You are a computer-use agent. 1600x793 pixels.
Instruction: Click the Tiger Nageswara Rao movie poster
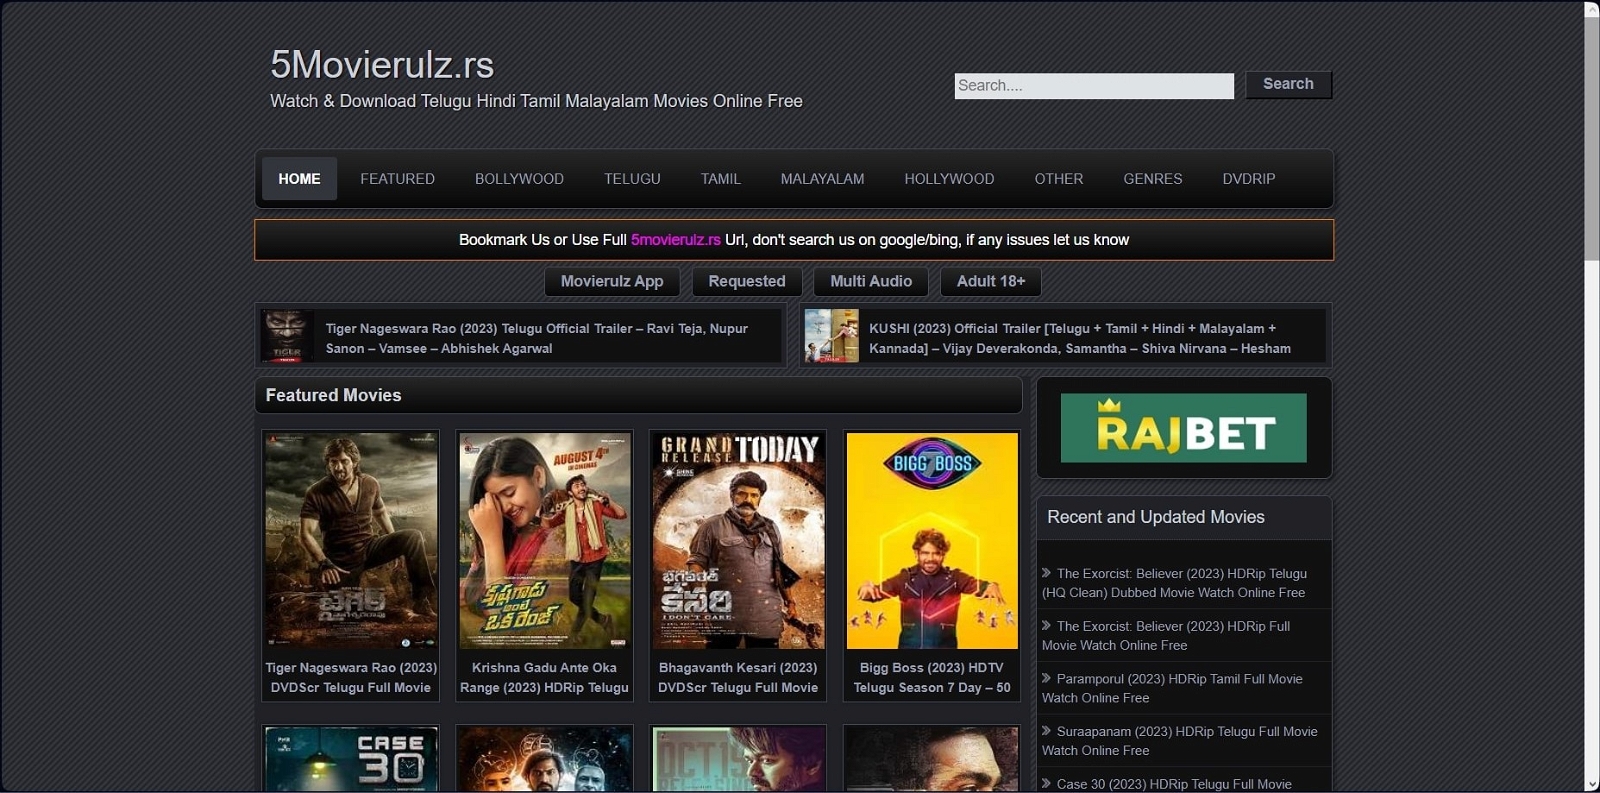click(x=350, y=540)
